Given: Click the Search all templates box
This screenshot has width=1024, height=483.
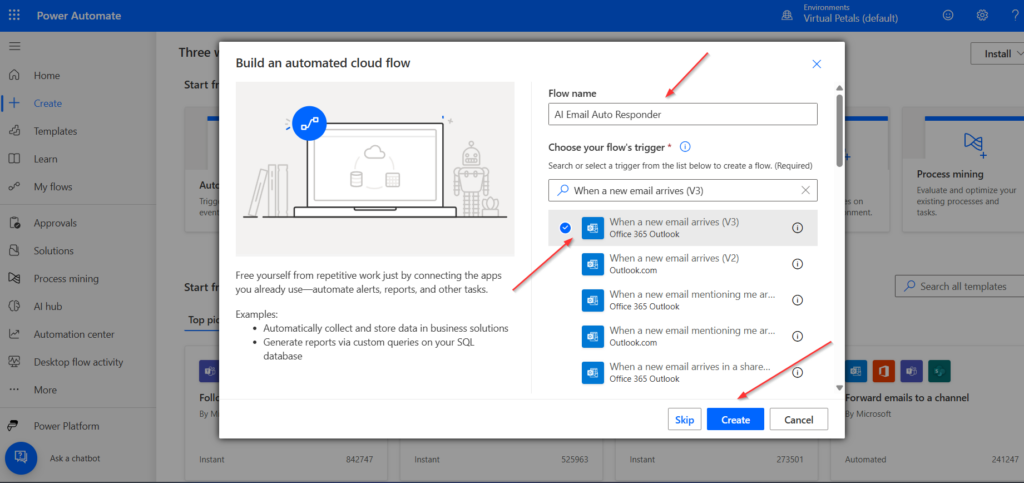Looking at the screenshot, I should tap(959, 286).
